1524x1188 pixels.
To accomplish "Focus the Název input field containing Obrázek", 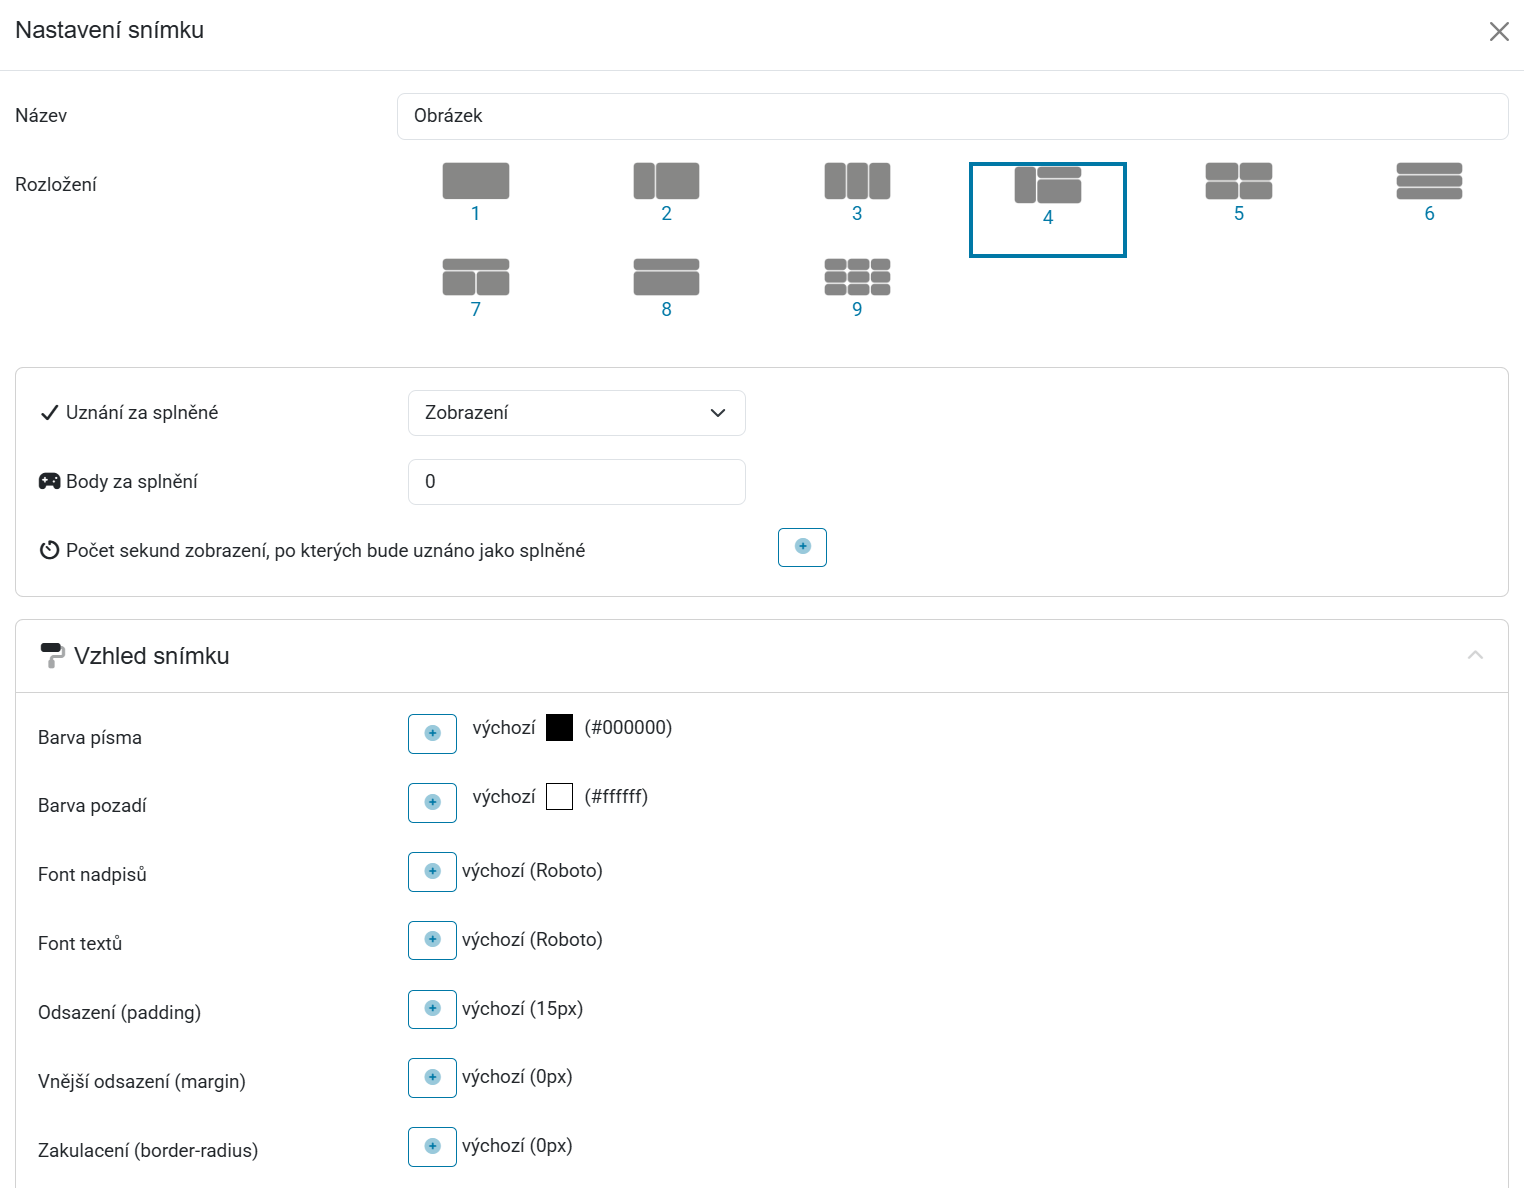I will tap(952, 116).
